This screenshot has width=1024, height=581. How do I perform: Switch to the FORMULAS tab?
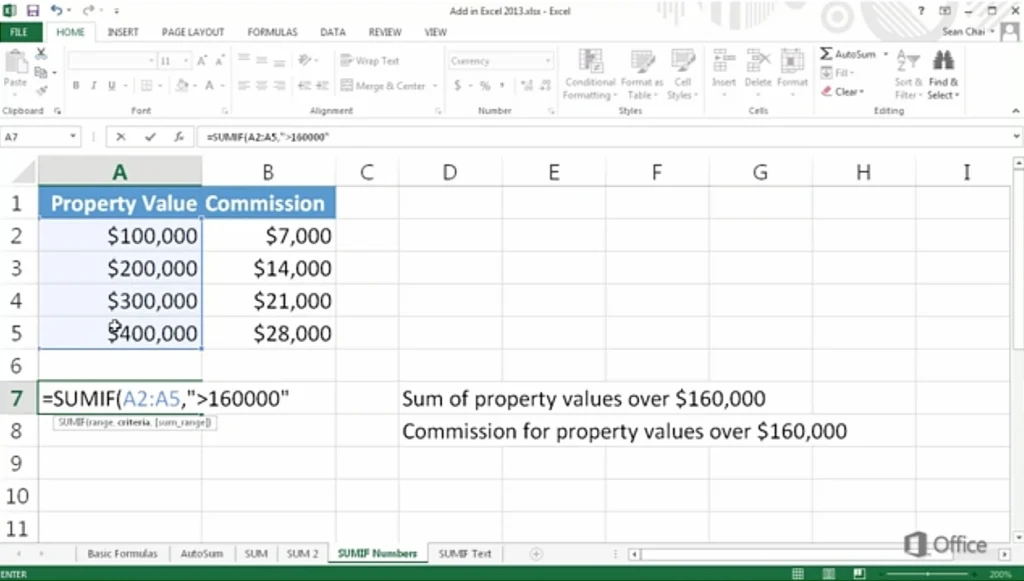[x=272, y=32]
